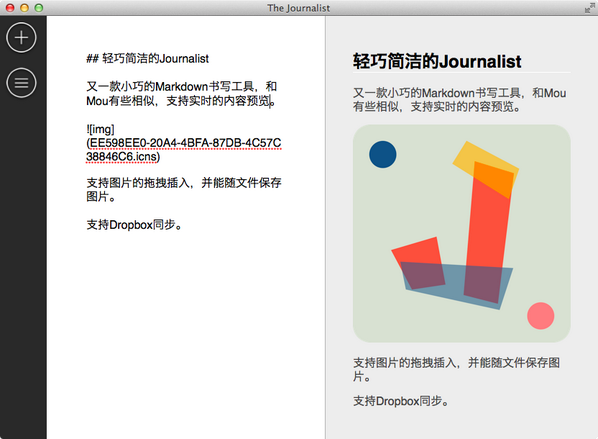Click preview paragraph '又一款小巧的Markdown书写工具'

[x=460, y=100]
